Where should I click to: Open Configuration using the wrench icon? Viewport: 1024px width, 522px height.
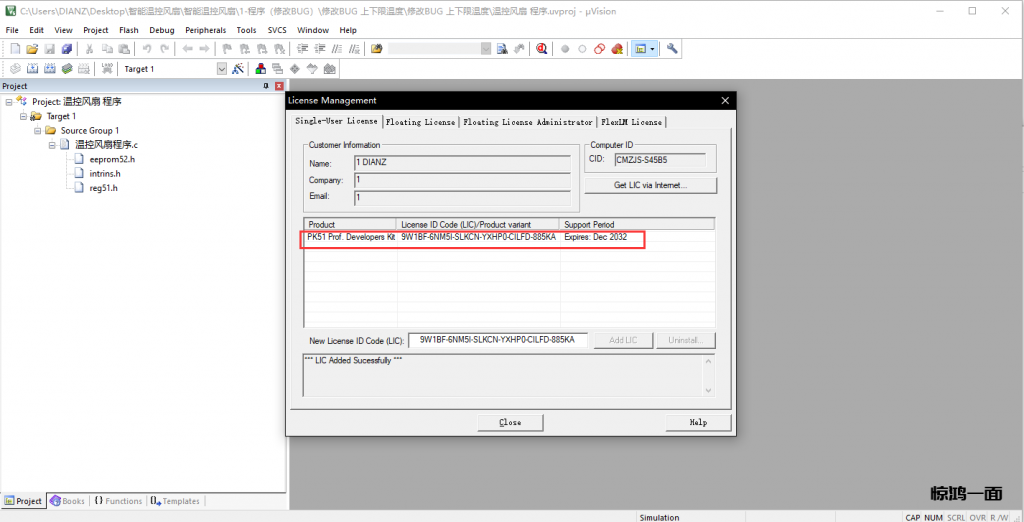pyautogui.click(x=672, y=49)
